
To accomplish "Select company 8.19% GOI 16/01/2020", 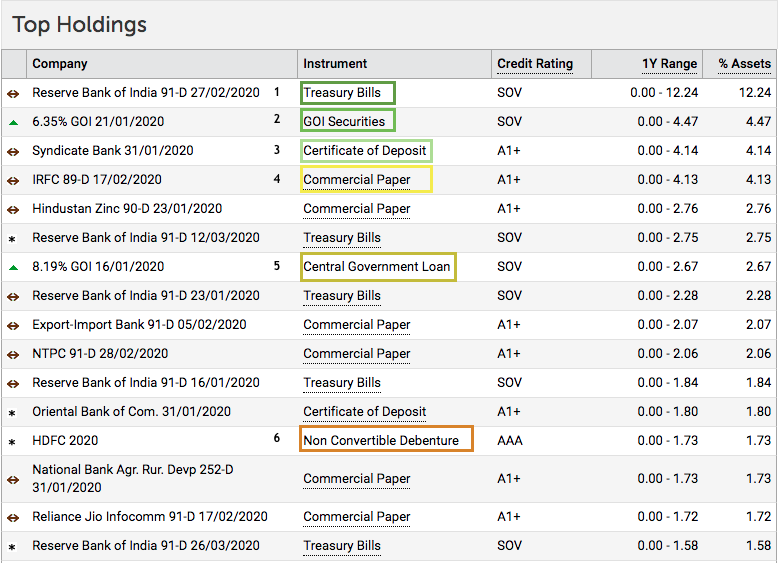I will [x=98, y=267].
